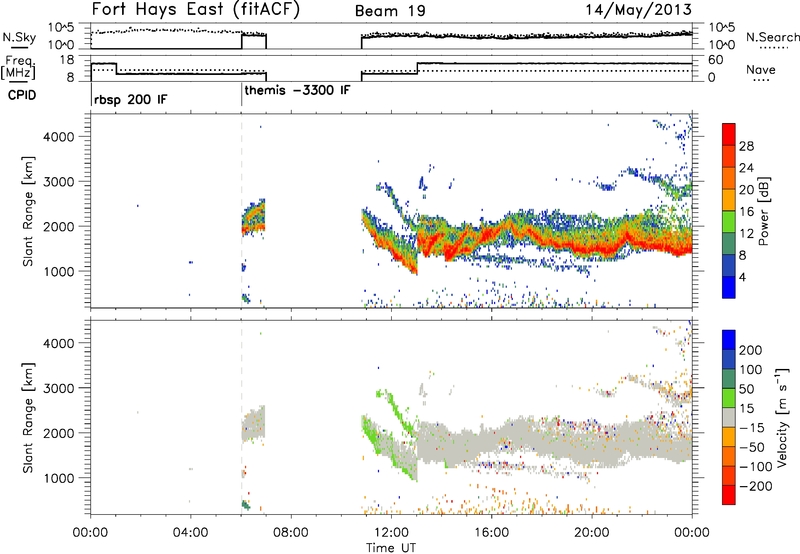Image resolution: width=800 pixels, height=554 pixels.
Task: Pick the bright blue top velocity swatch
Action: [x=729, y=340]
